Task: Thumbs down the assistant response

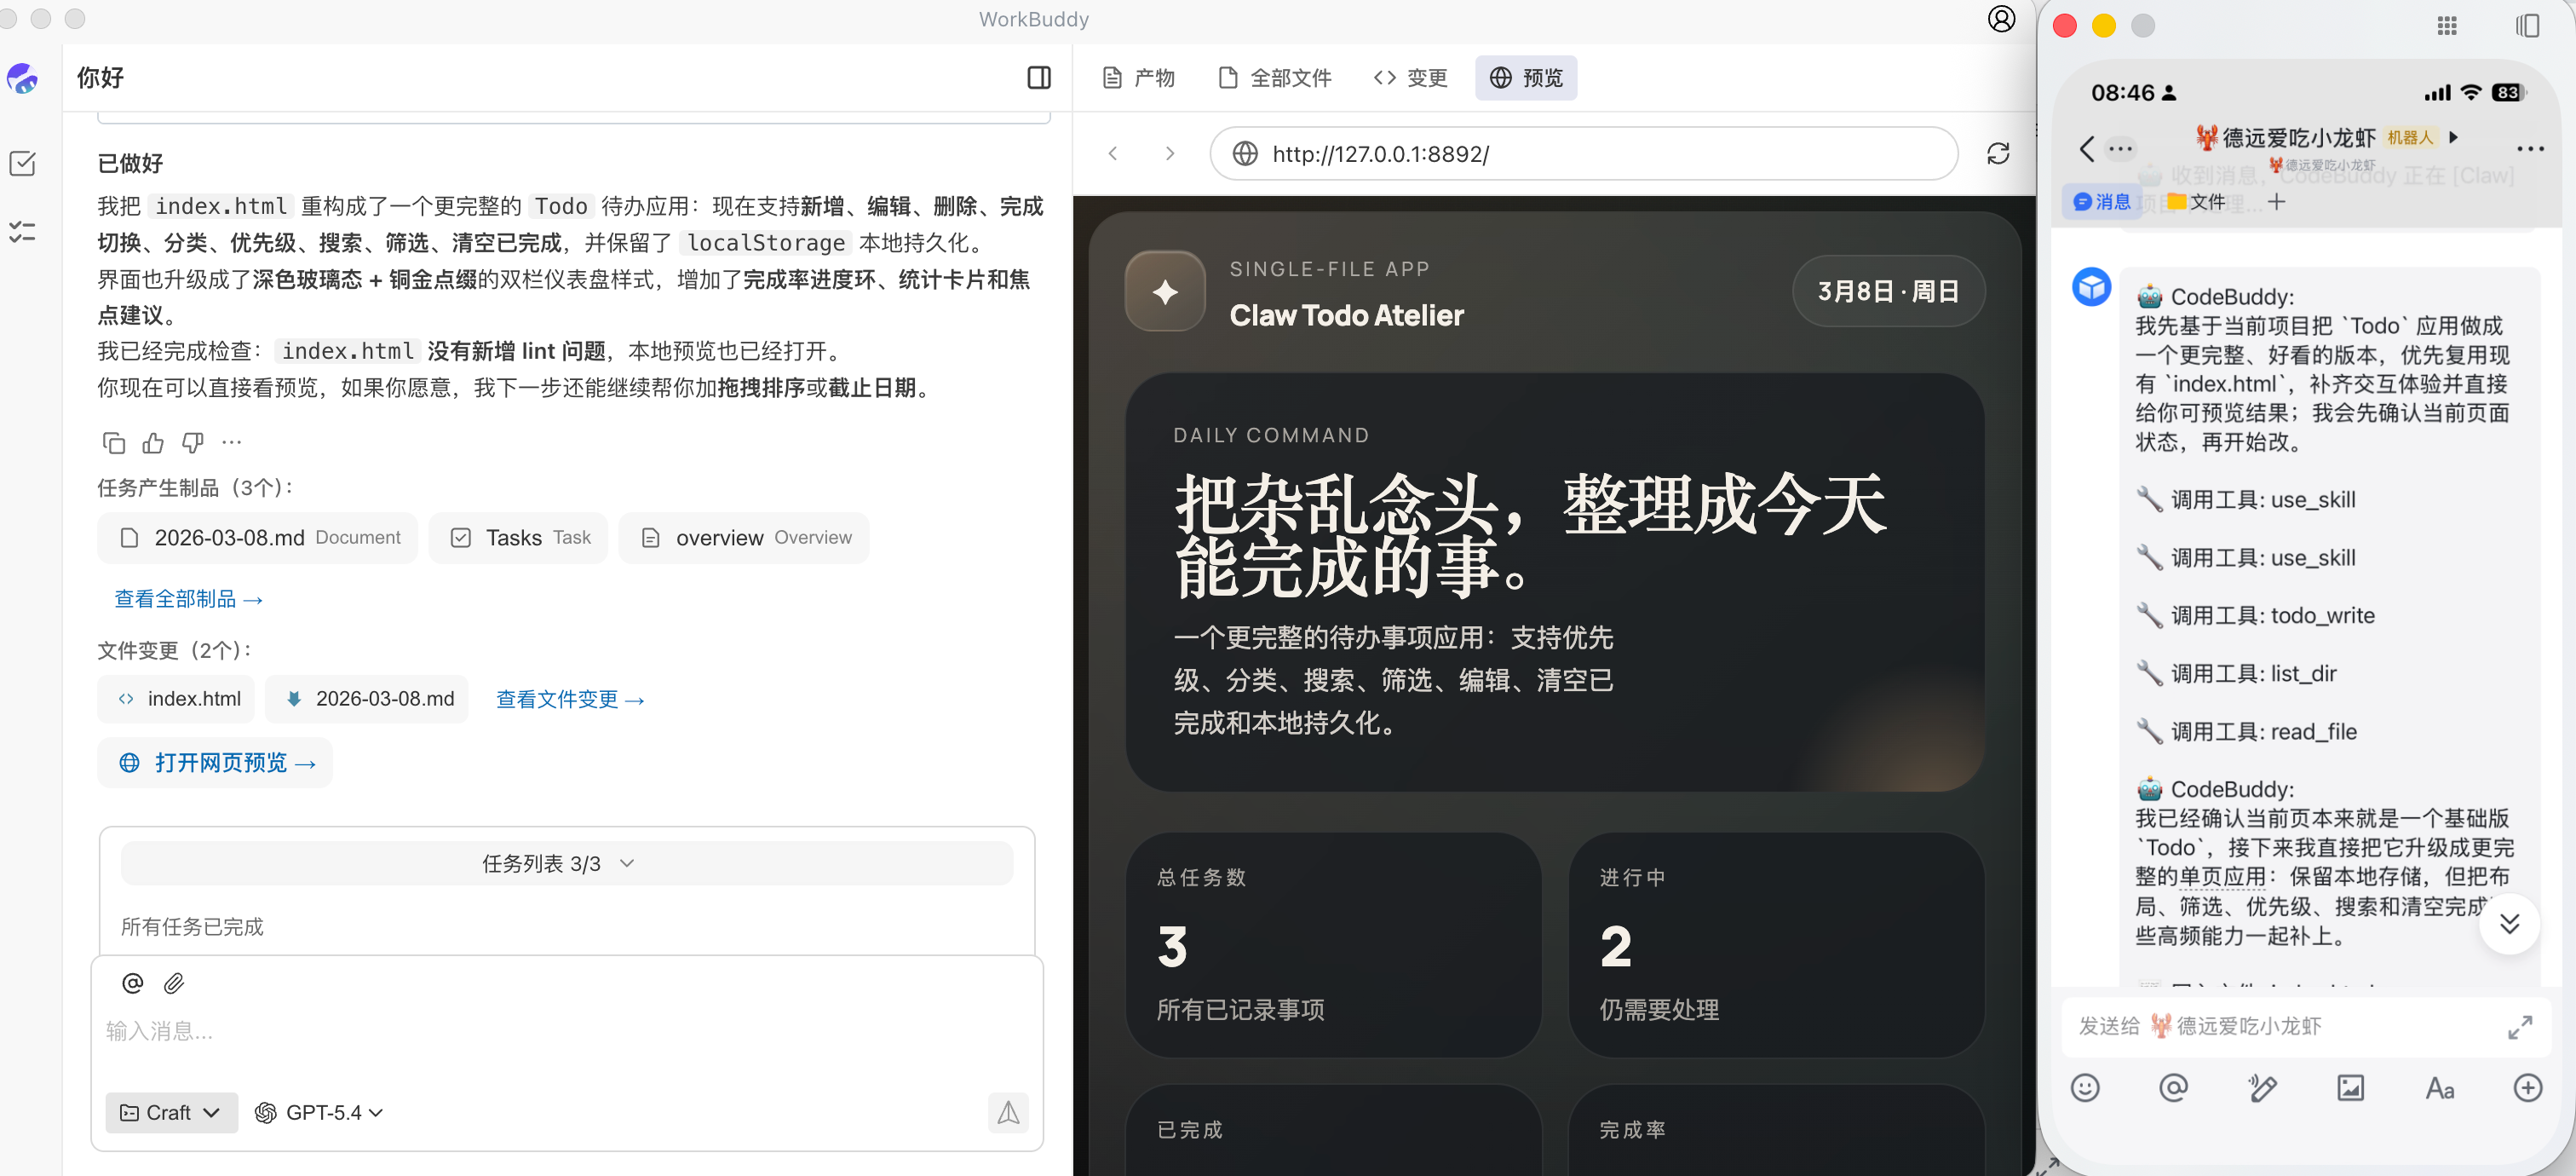Action: [x=192, y=442]
